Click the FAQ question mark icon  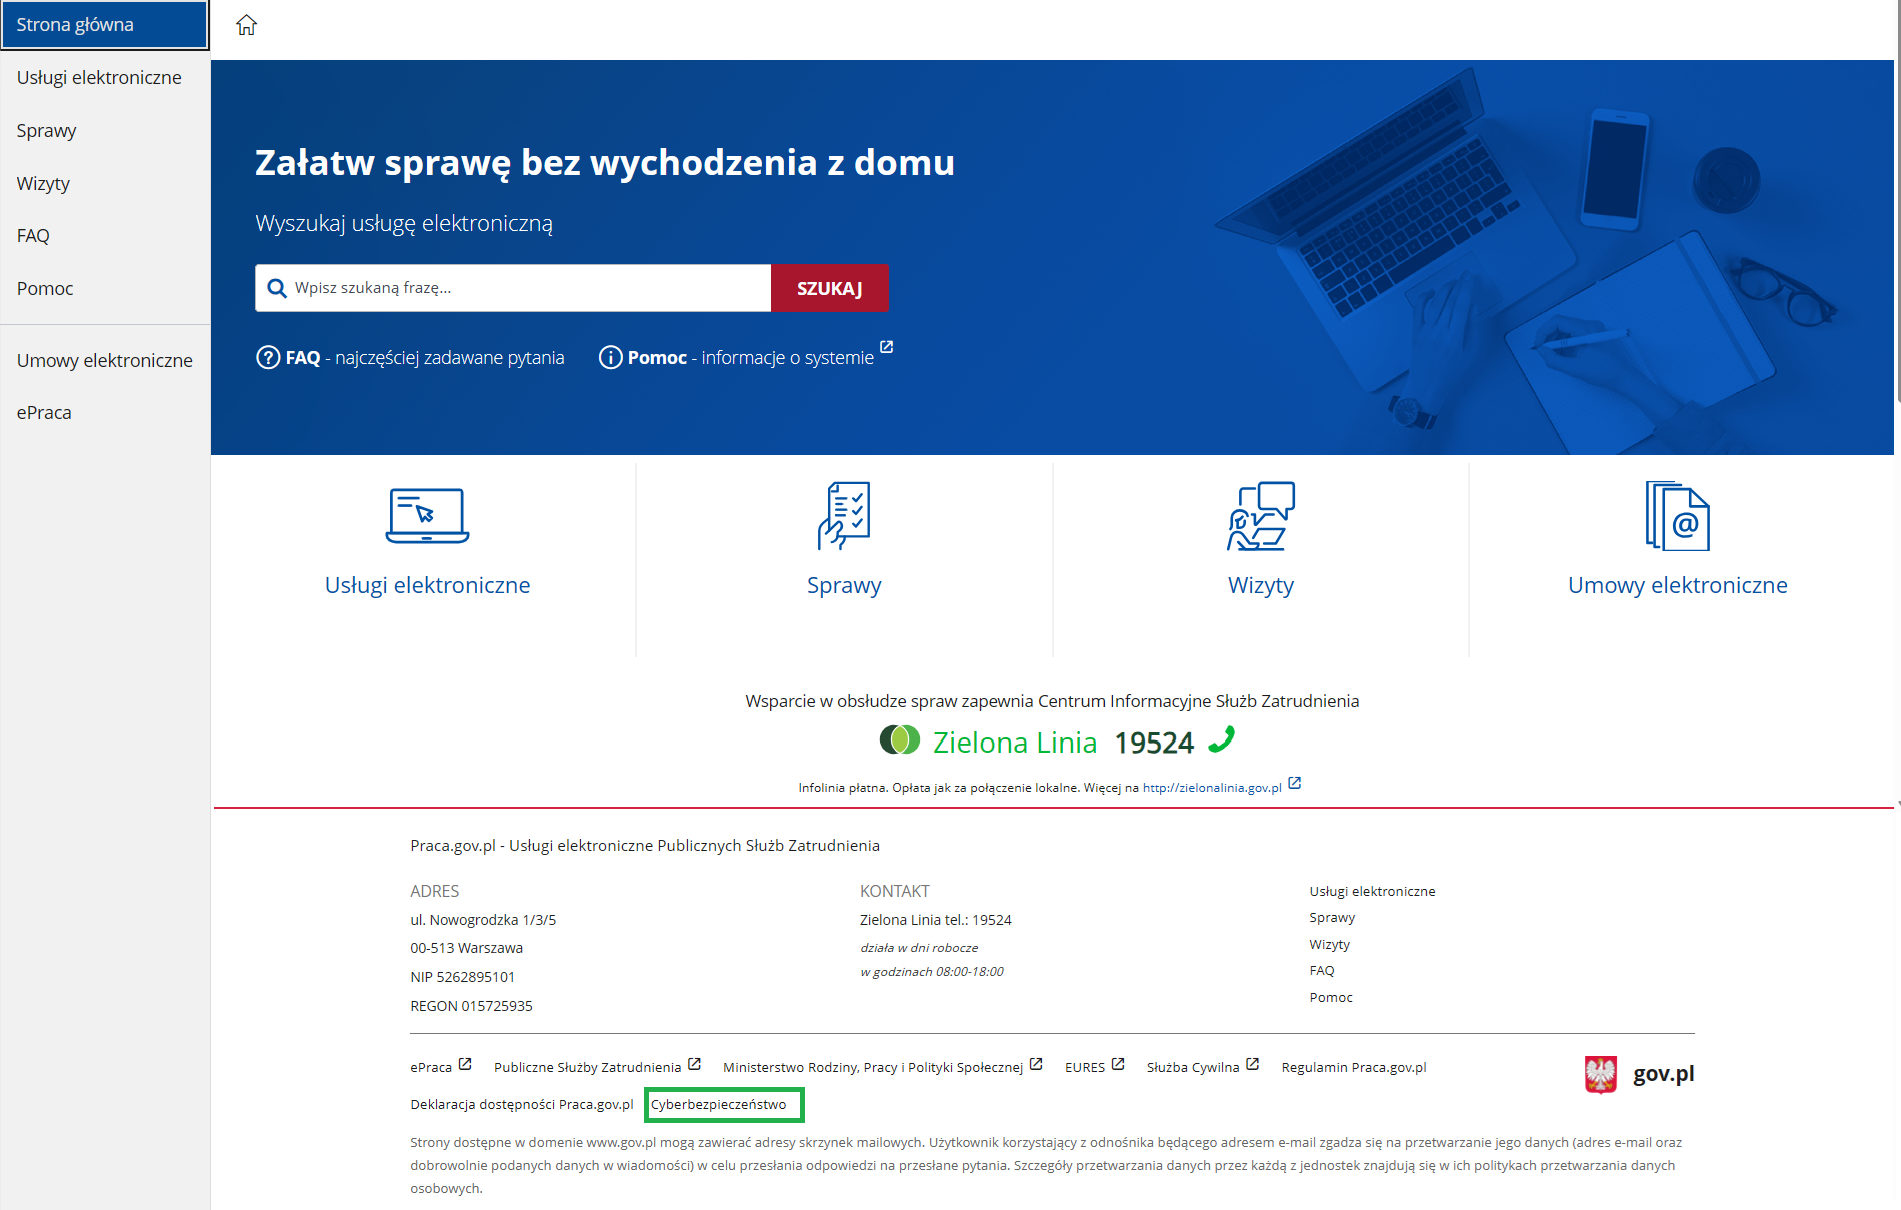268,357
